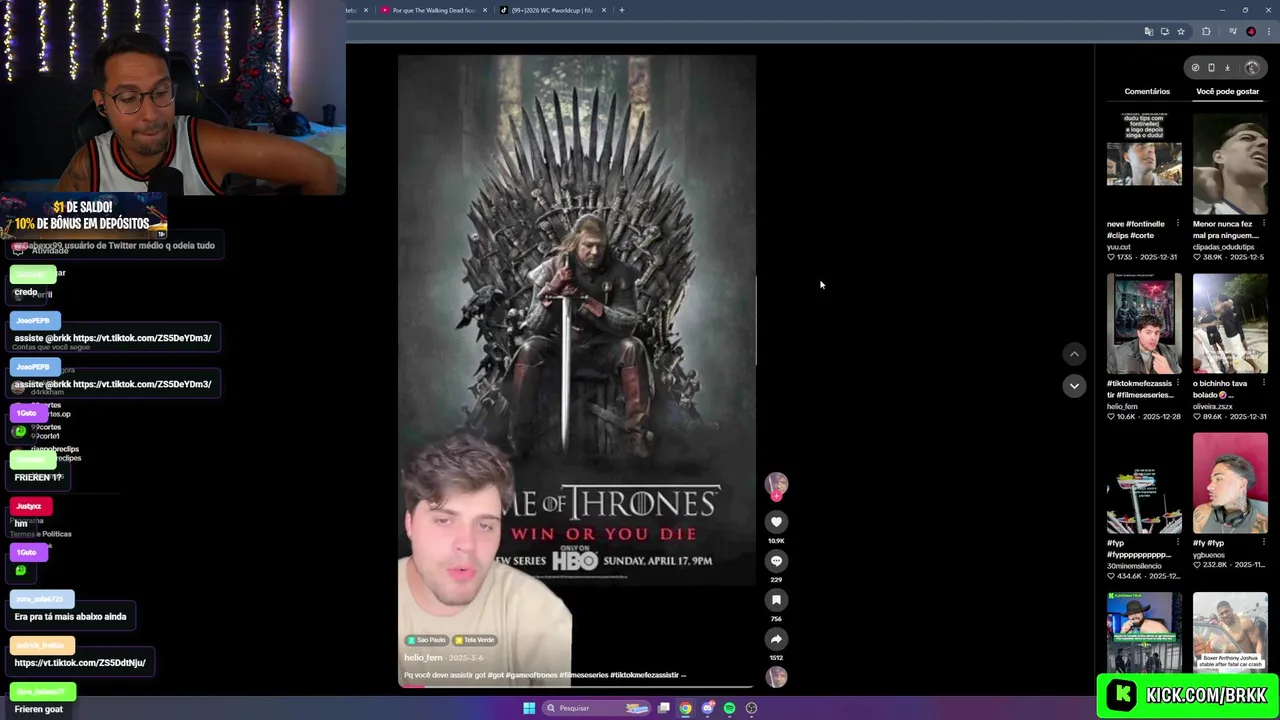
Task: Open more options for o bichinho tava clip
Action: (1263, 384)
